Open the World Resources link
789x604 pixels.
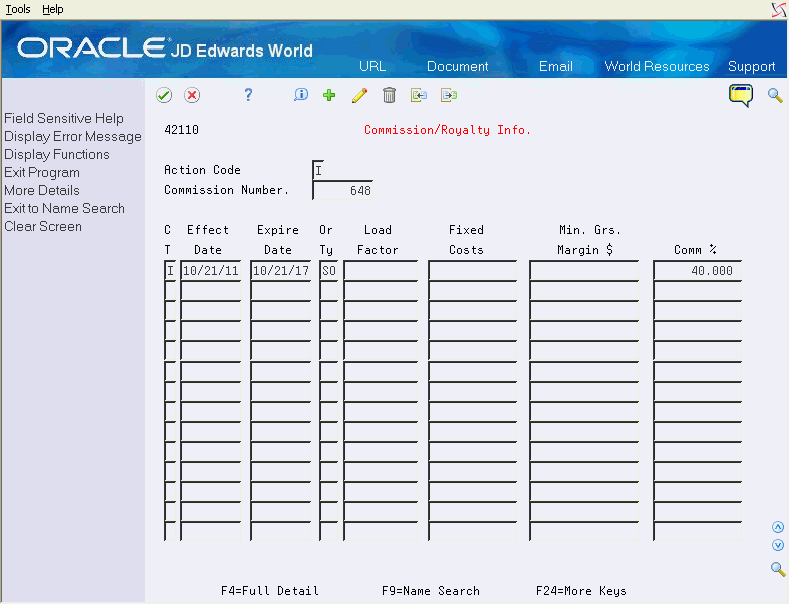tap(657, 66)
